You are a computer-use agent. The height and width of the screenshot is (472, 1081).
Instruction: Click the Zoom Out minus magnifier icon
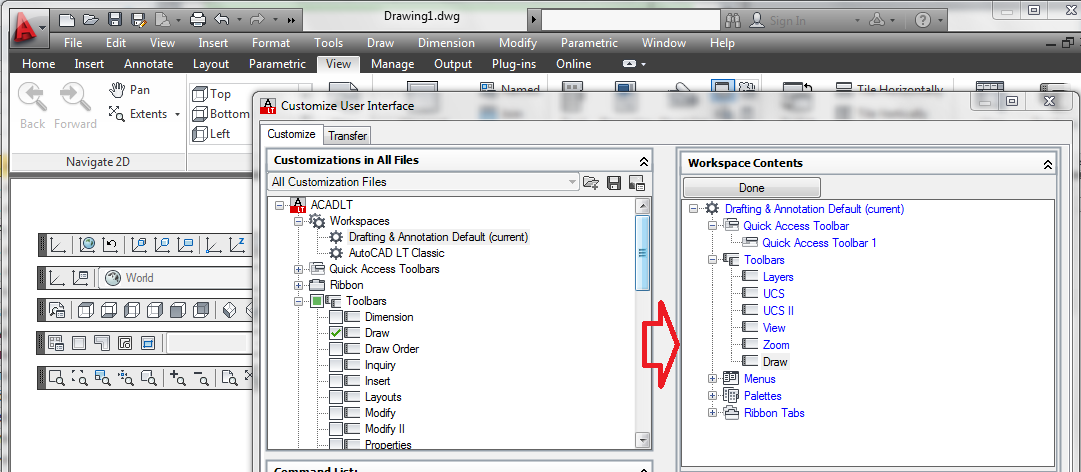click(201, 377)
